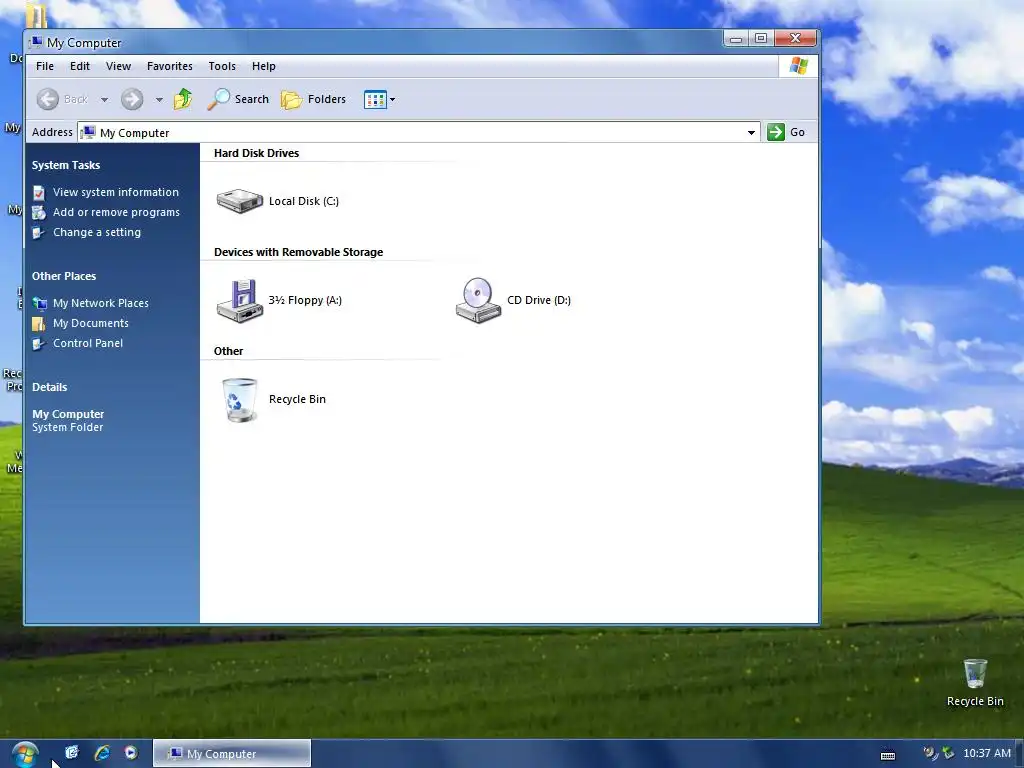Click Devices with Removable Storage header
Image resolution: width=1024 pixels, height=768 pixels.
[x=298, y=252]
